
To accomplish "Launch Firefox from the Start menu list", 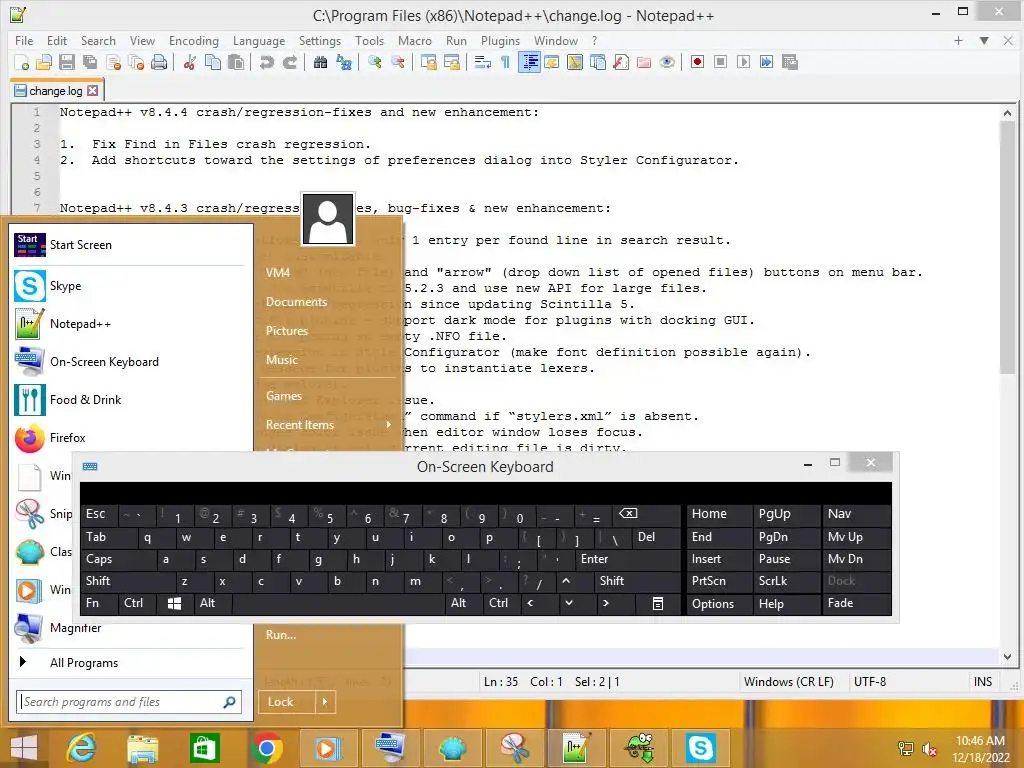I will (x=131, y=438).
